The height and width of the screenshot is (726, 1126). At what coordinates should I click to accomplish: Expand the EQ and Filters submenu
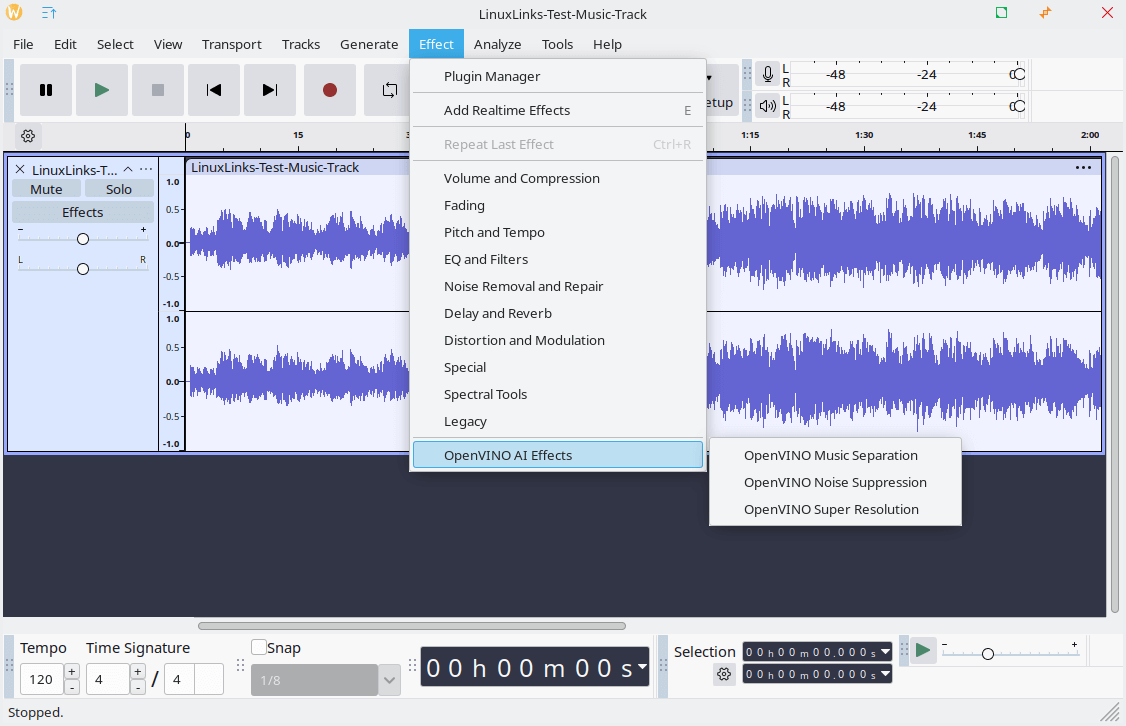(558, 259)
